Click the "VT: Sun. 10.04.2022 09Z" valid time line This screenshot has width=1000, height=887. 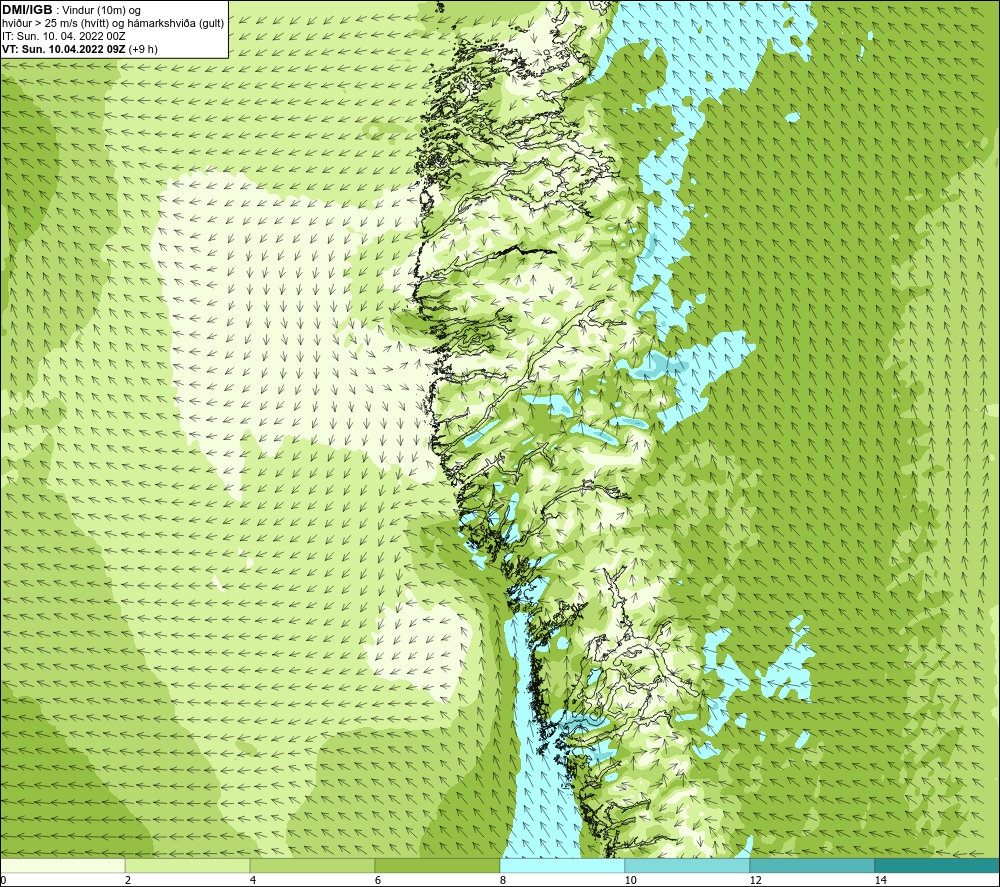80,49
